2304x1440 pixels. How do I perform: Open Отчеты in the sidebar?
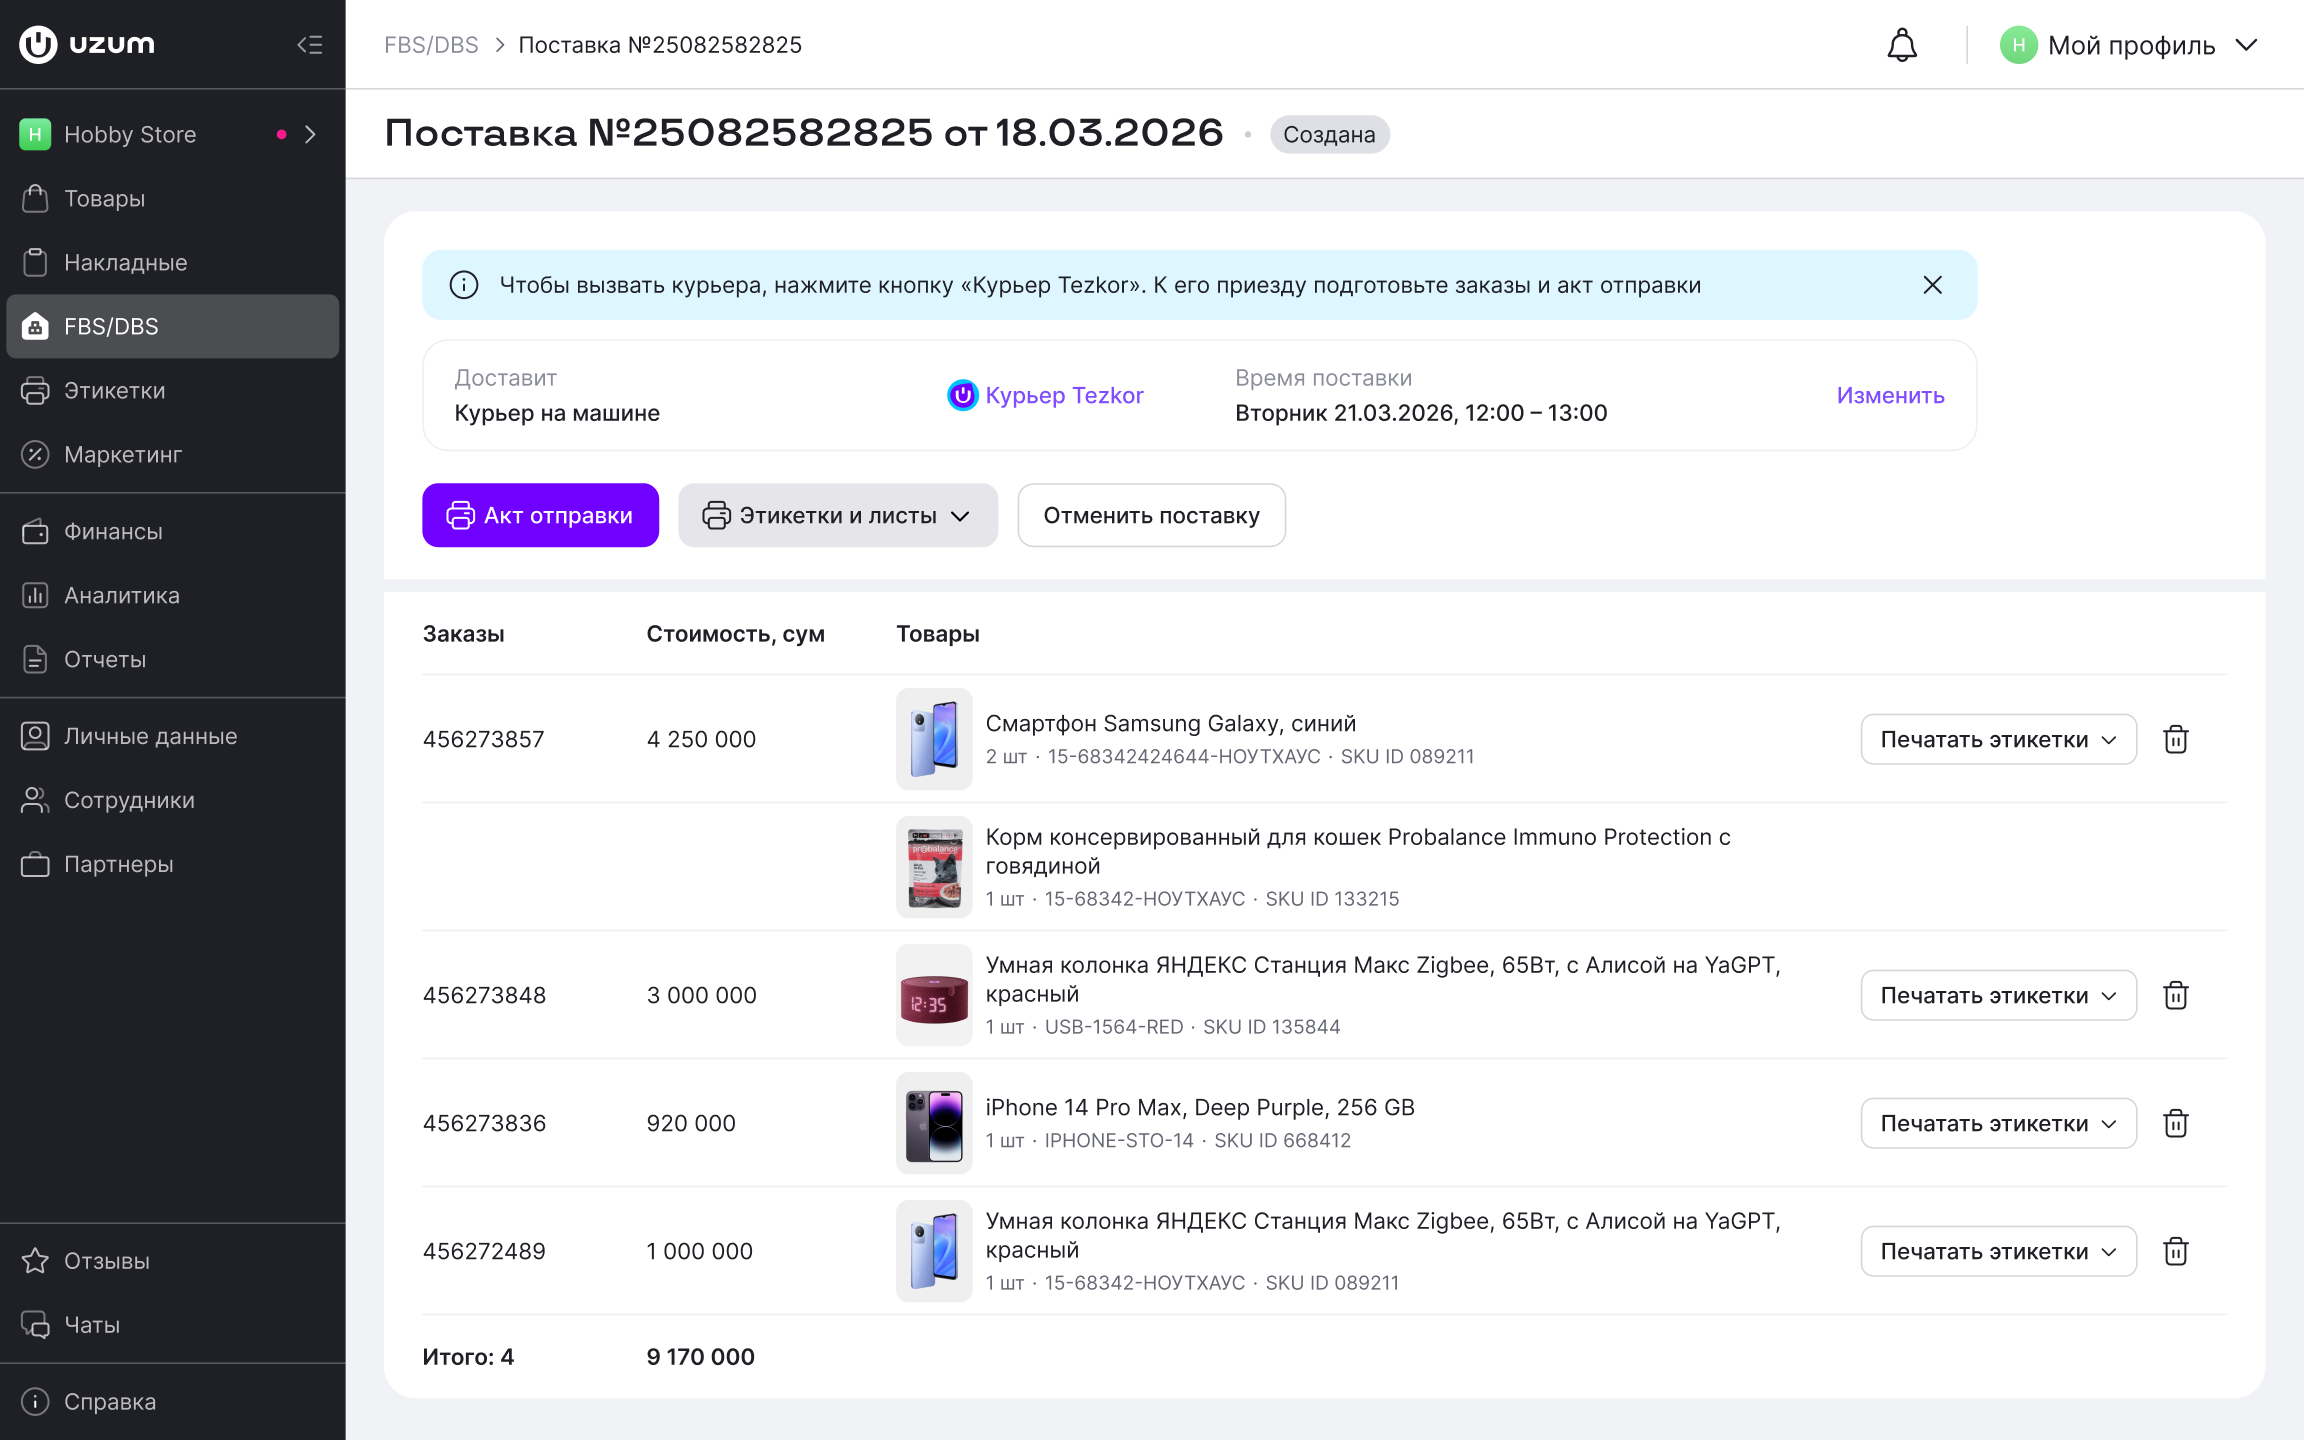click(x=172, y=659)
